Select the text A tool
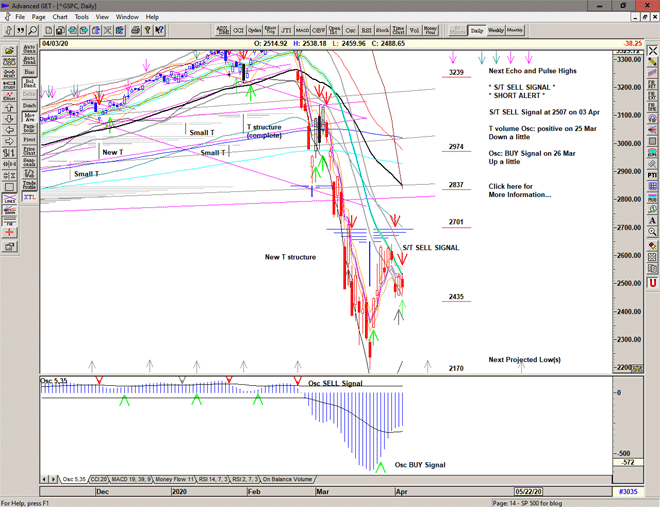This screenshot has width=660, height=507. (652, 220)
